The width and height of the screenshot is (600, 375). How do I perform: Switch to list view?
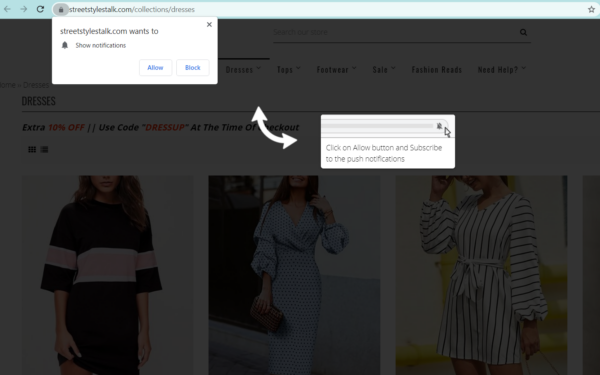point(44,150)
